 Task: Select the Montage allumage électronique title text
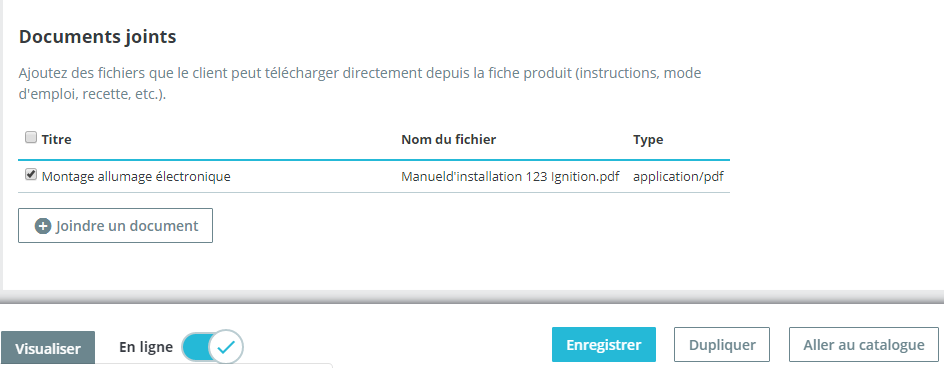(136, 177)
